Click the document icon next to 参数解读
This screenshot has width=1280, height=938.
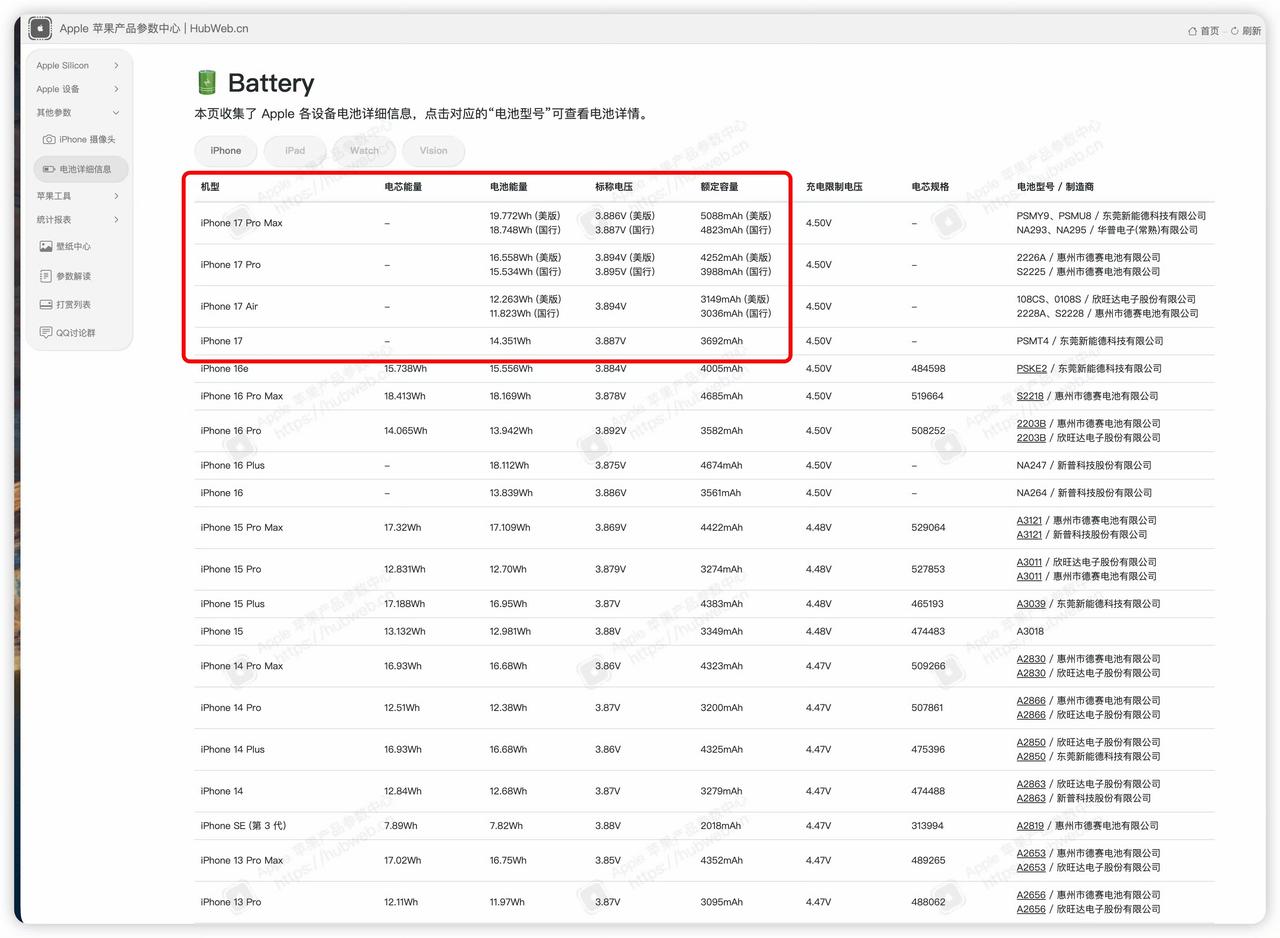coord(46,276)
